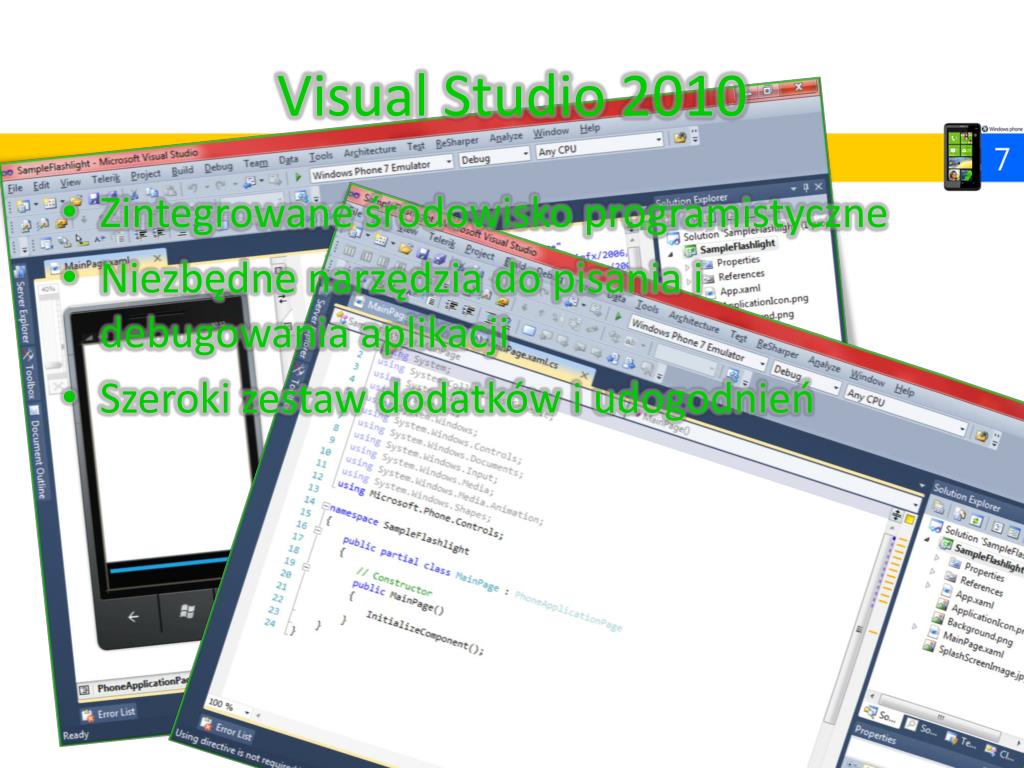Viewport: 1024px width, 768px height.
Task: Expand References node in front Solution Explorer
Action: click(933, 571)
